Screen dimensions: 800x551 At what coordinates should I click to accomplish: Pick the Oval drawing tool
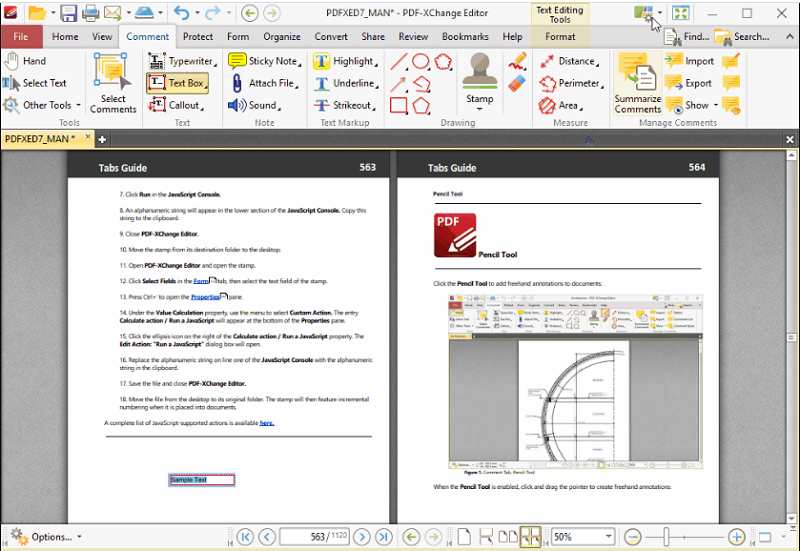[x=421, y=62]
